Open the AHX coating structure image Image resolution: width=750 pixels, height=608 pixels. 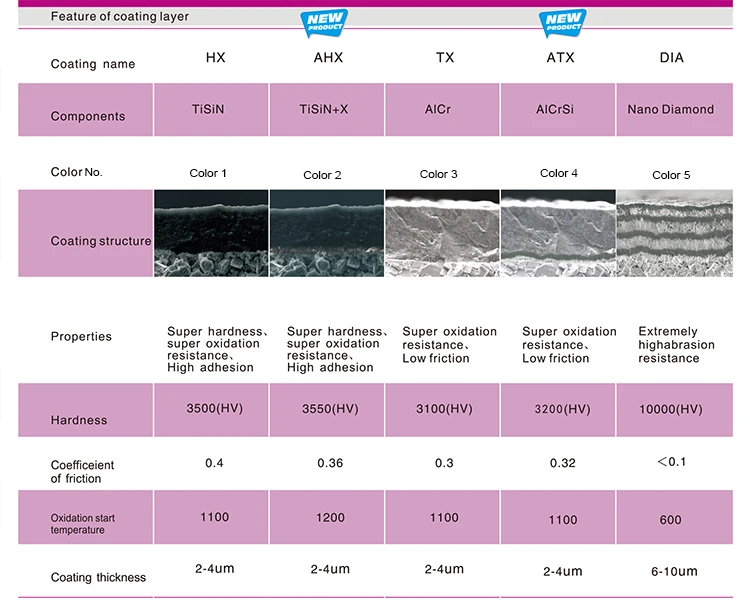point(327,233)
